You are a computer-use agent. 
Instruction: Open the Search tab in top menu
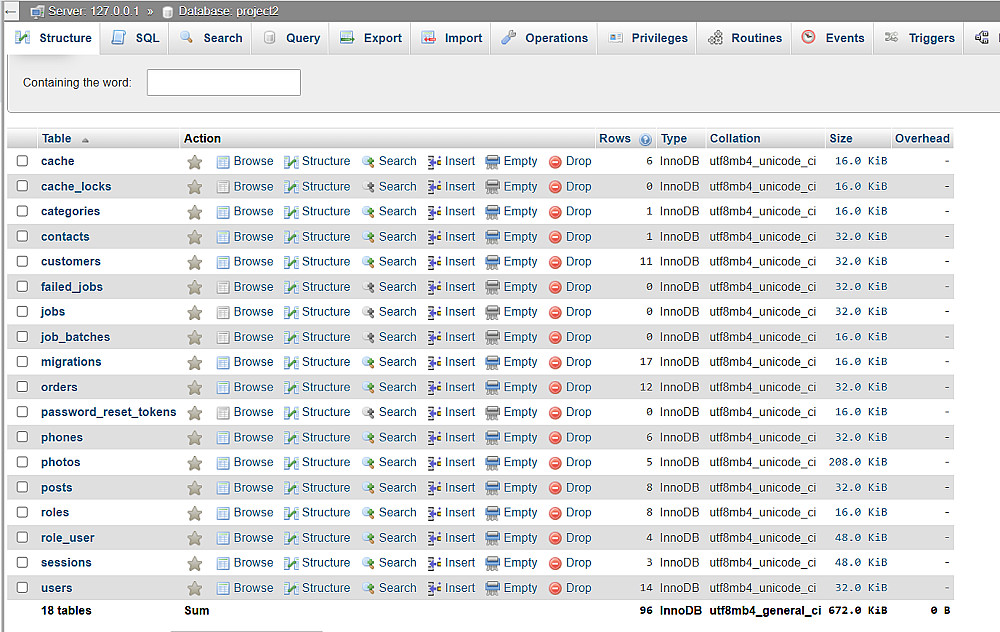211,38
